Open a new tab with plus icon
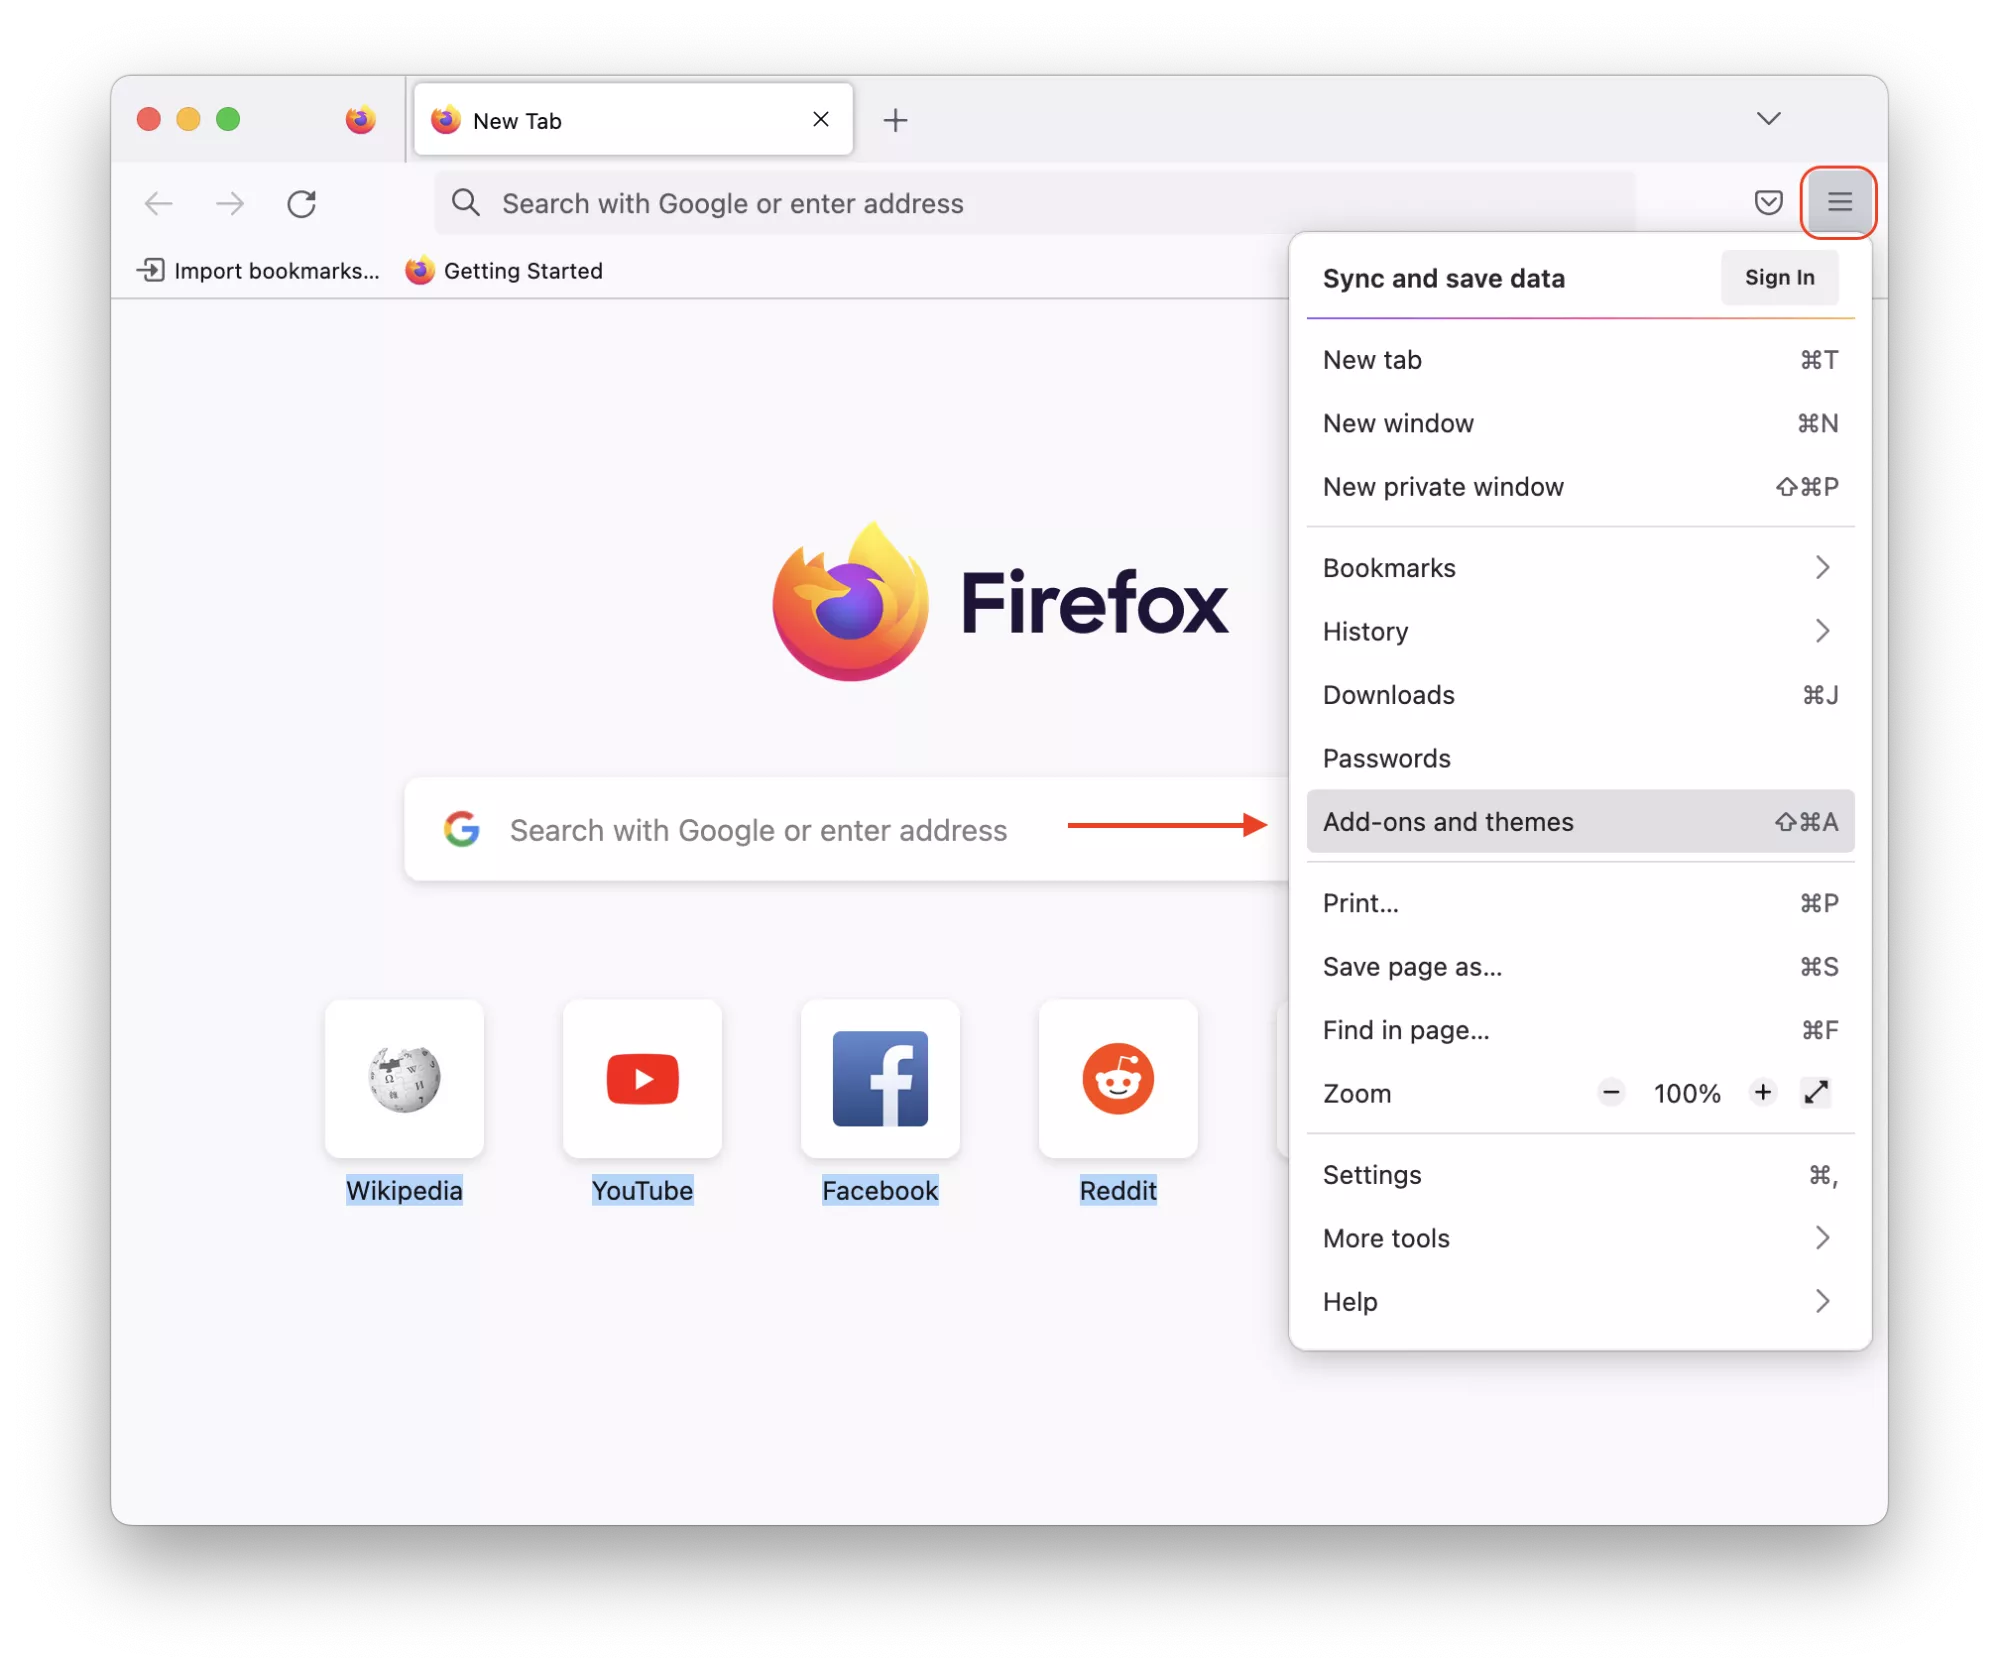1999x1672 pixels. coord(895,120)
